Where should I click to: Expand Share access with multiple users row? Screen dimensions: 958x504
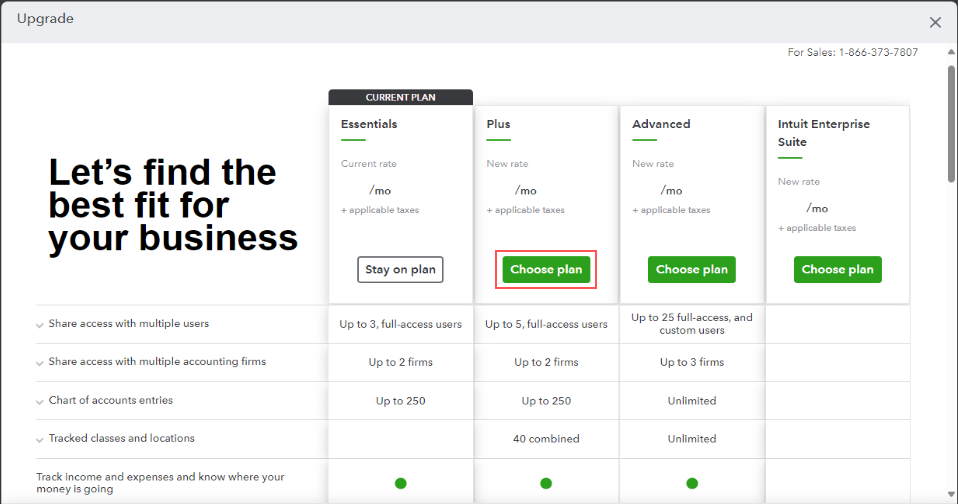pos(40,325)
